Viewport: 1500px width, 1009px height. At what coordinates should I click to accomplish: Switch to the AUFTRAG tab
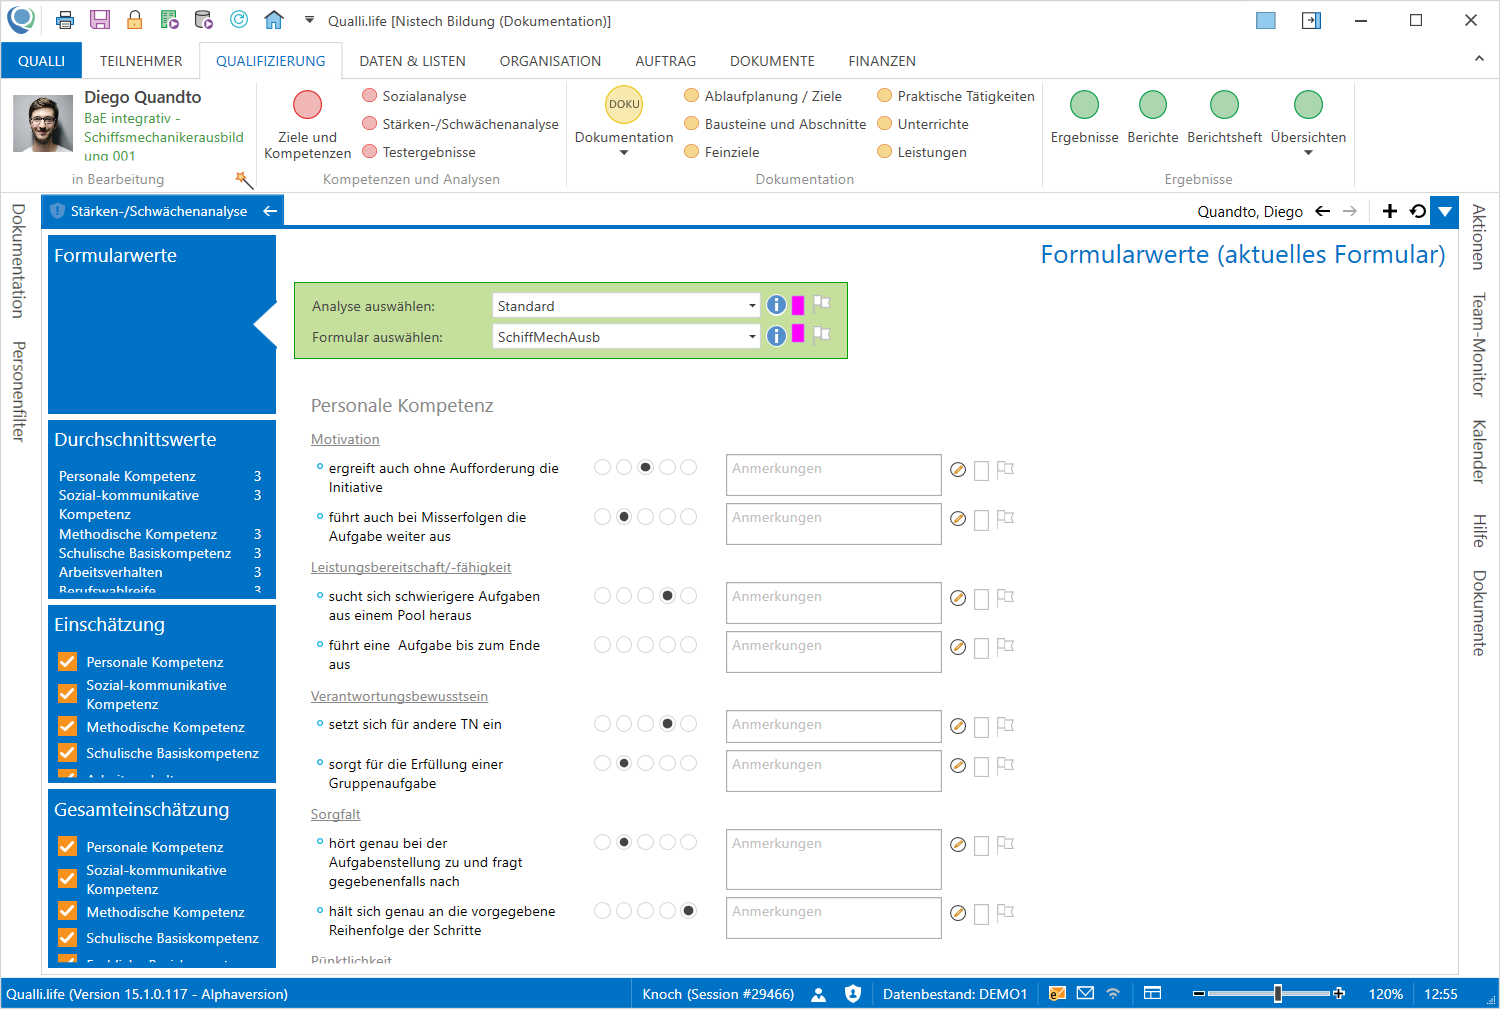click(x=665, y=61)
